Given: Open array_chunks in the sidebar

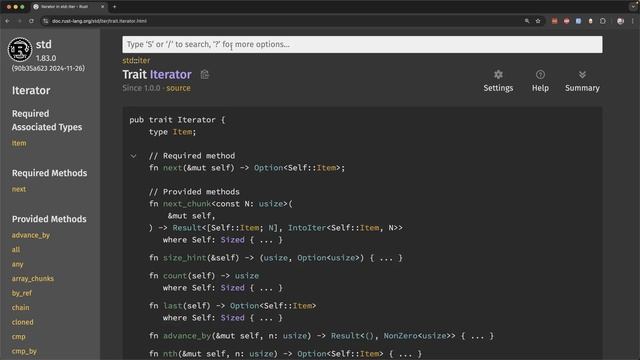Looking at the screenshot, I should coord(33,279).
